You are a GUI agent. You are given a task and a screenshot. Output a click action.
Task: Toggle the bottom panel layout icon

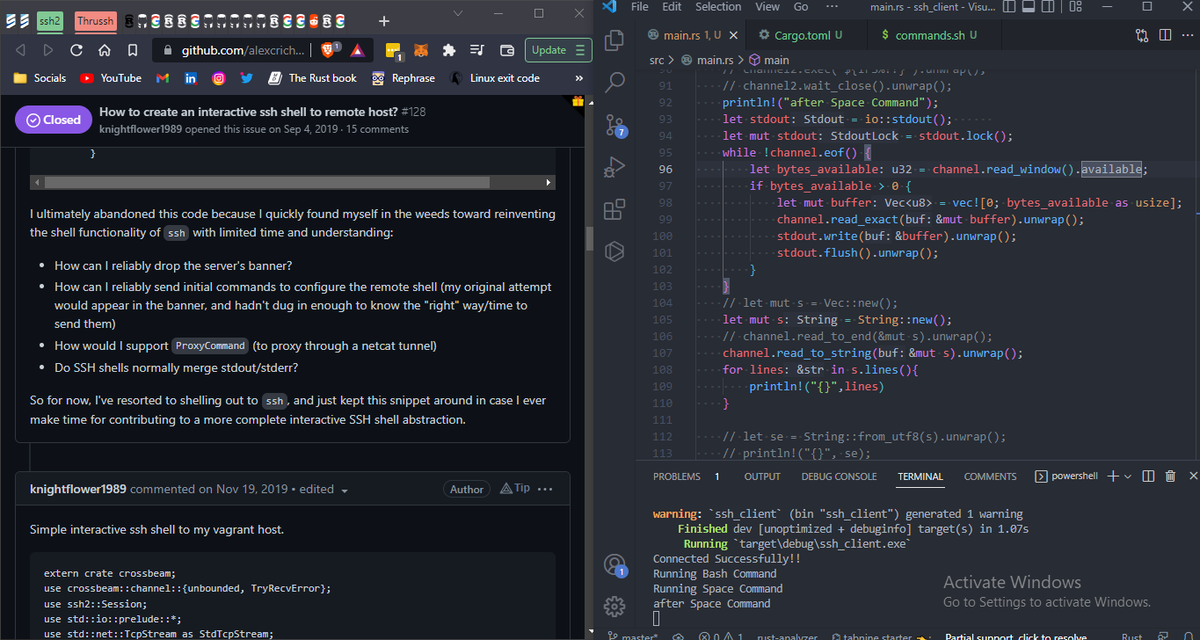click(1026, 8)
